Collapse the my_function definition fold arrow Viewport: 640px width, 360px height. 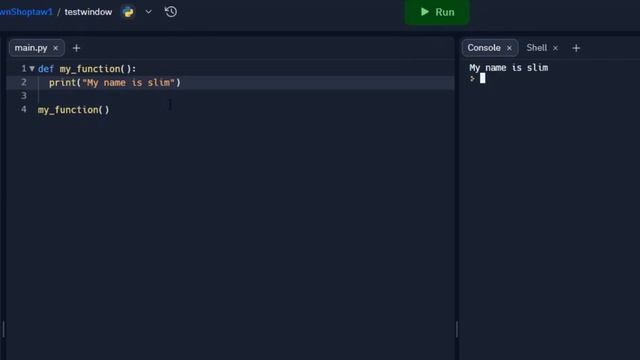click(32, 69)
